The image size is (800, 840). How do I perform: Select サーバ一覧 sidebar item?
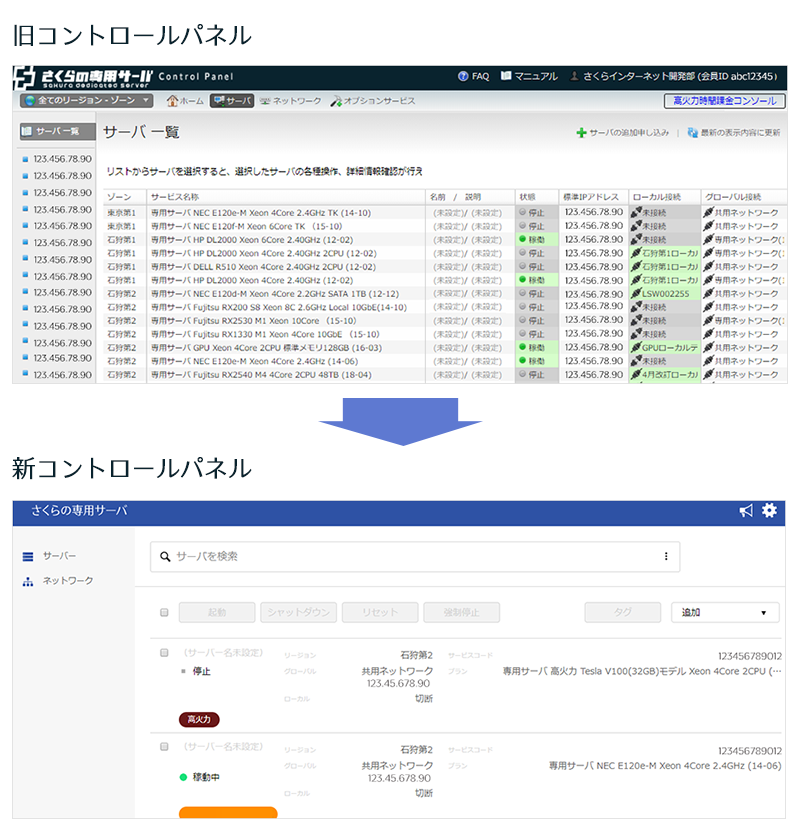[x=58, y=131]
